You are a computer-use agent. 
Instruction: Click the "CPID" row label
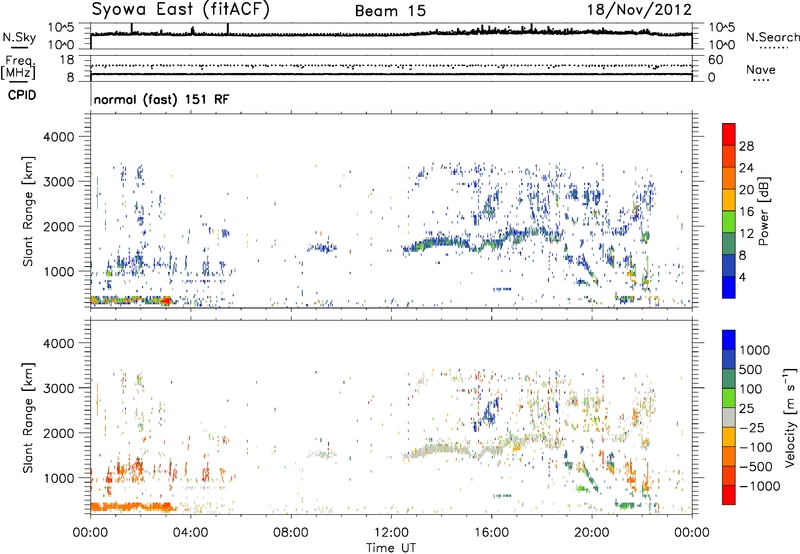pos(22,95)
